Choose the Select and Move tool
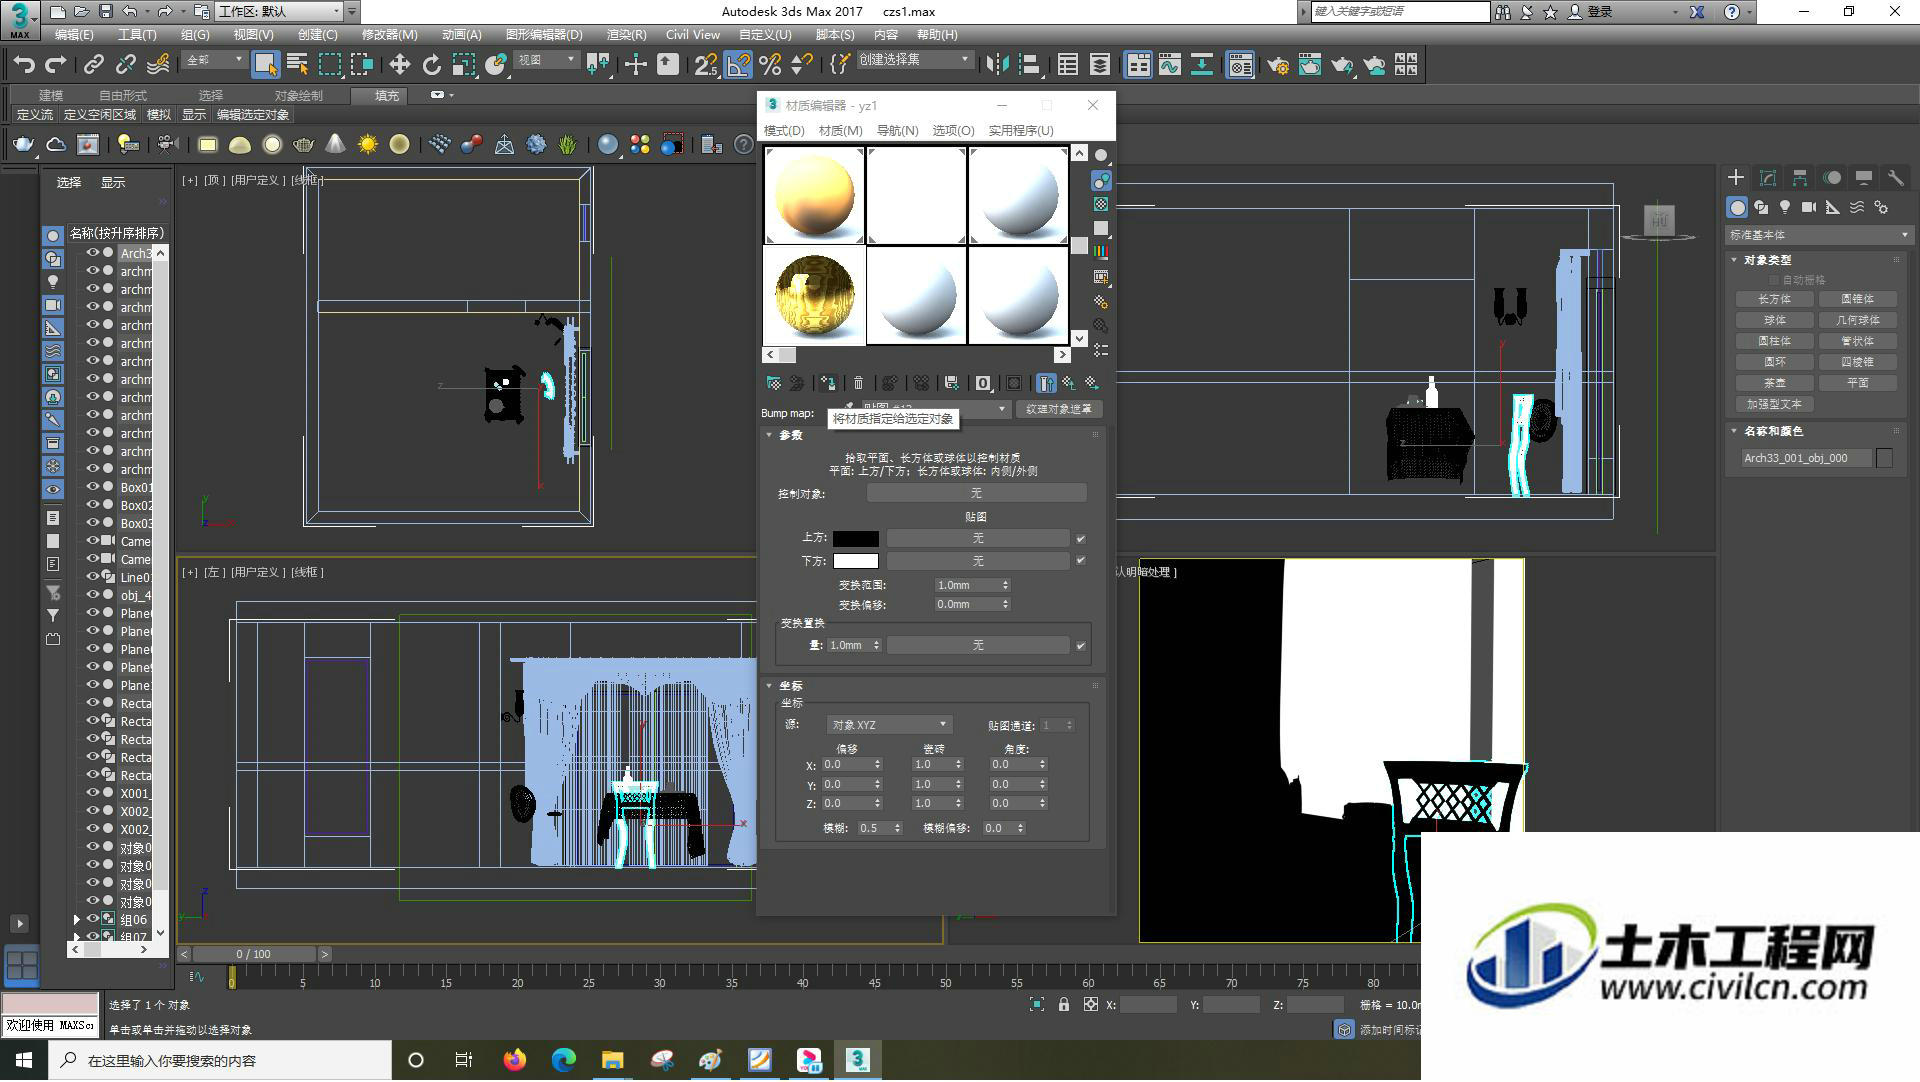The height and width of the screenshot is (1082, 1920). pos(399,65)
